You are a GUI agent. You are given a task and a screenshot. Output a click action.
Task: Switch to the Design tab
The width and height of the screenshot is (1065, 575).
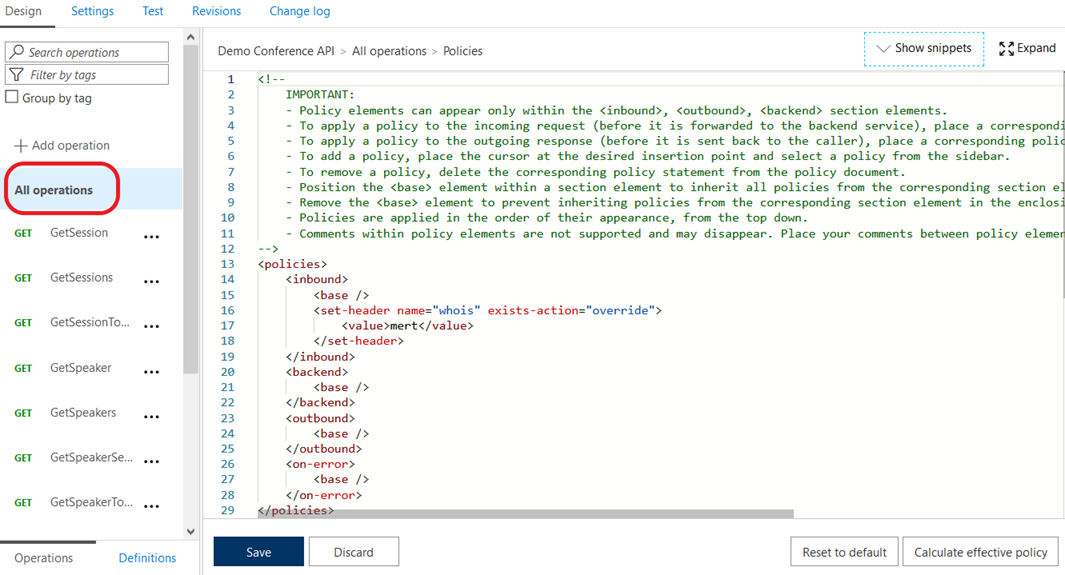tap(23, 12)
